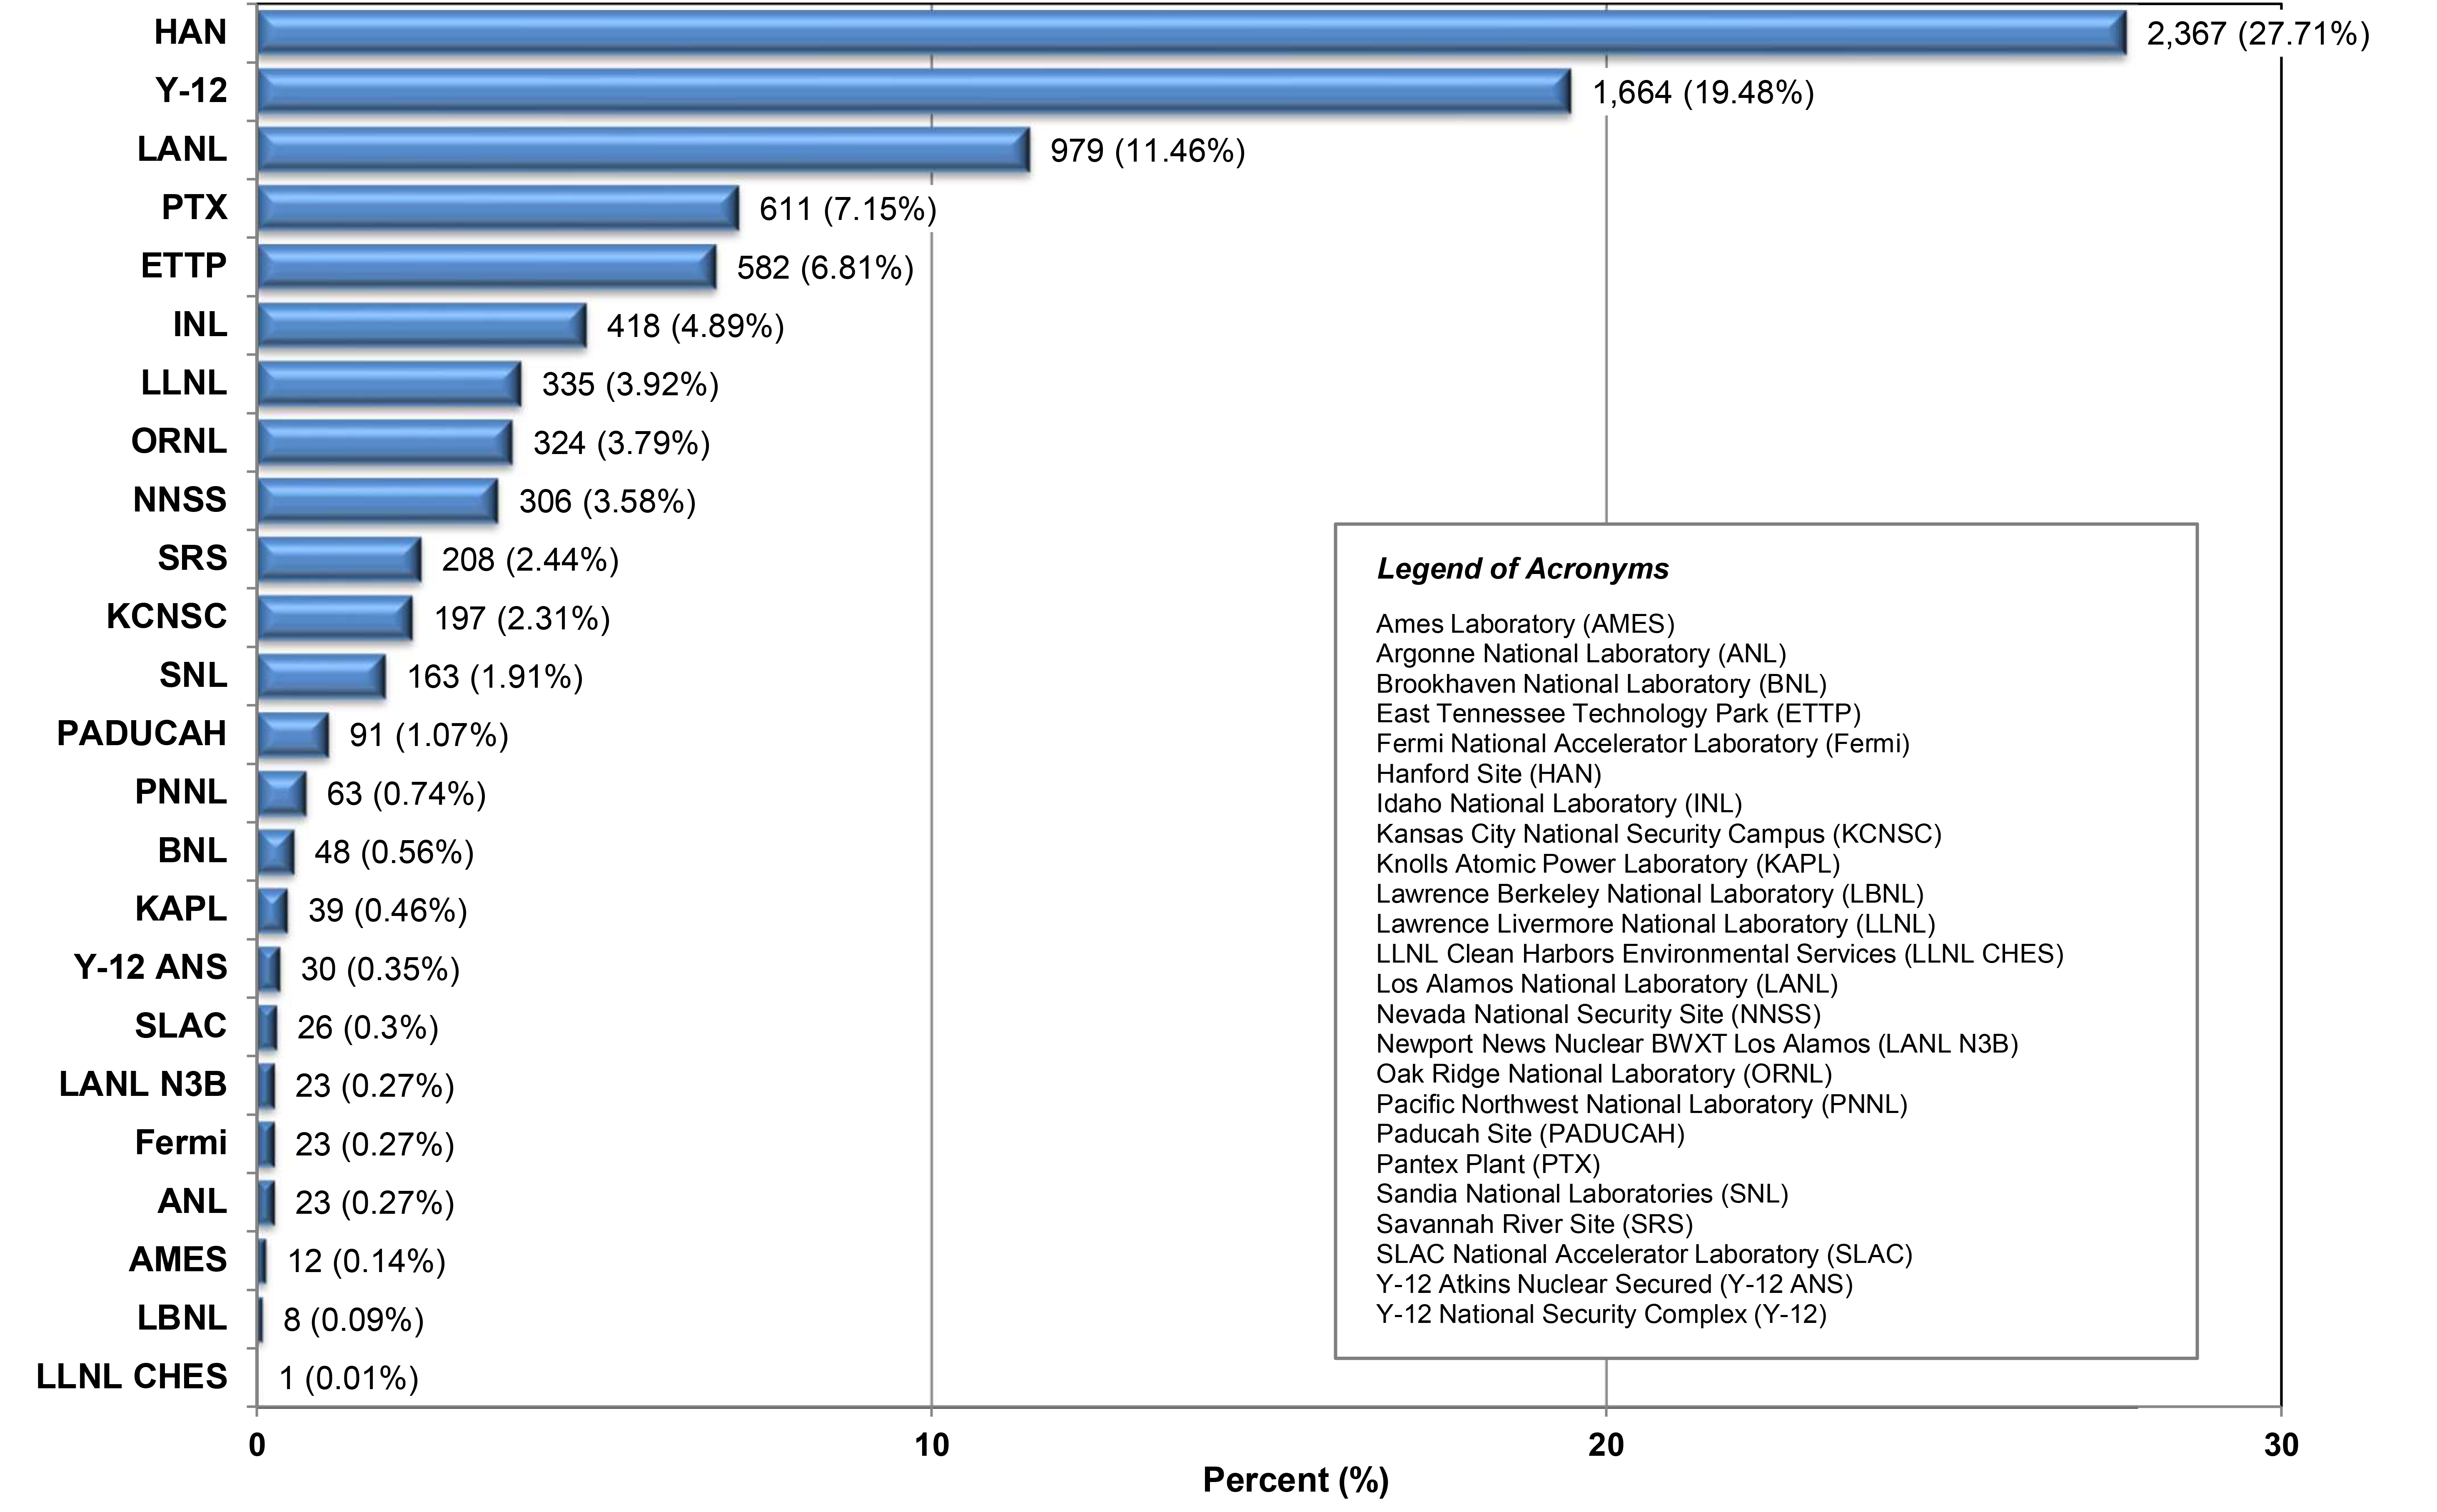
Task: Click the '335 (3.92%)' value
Action: (630, 384)
